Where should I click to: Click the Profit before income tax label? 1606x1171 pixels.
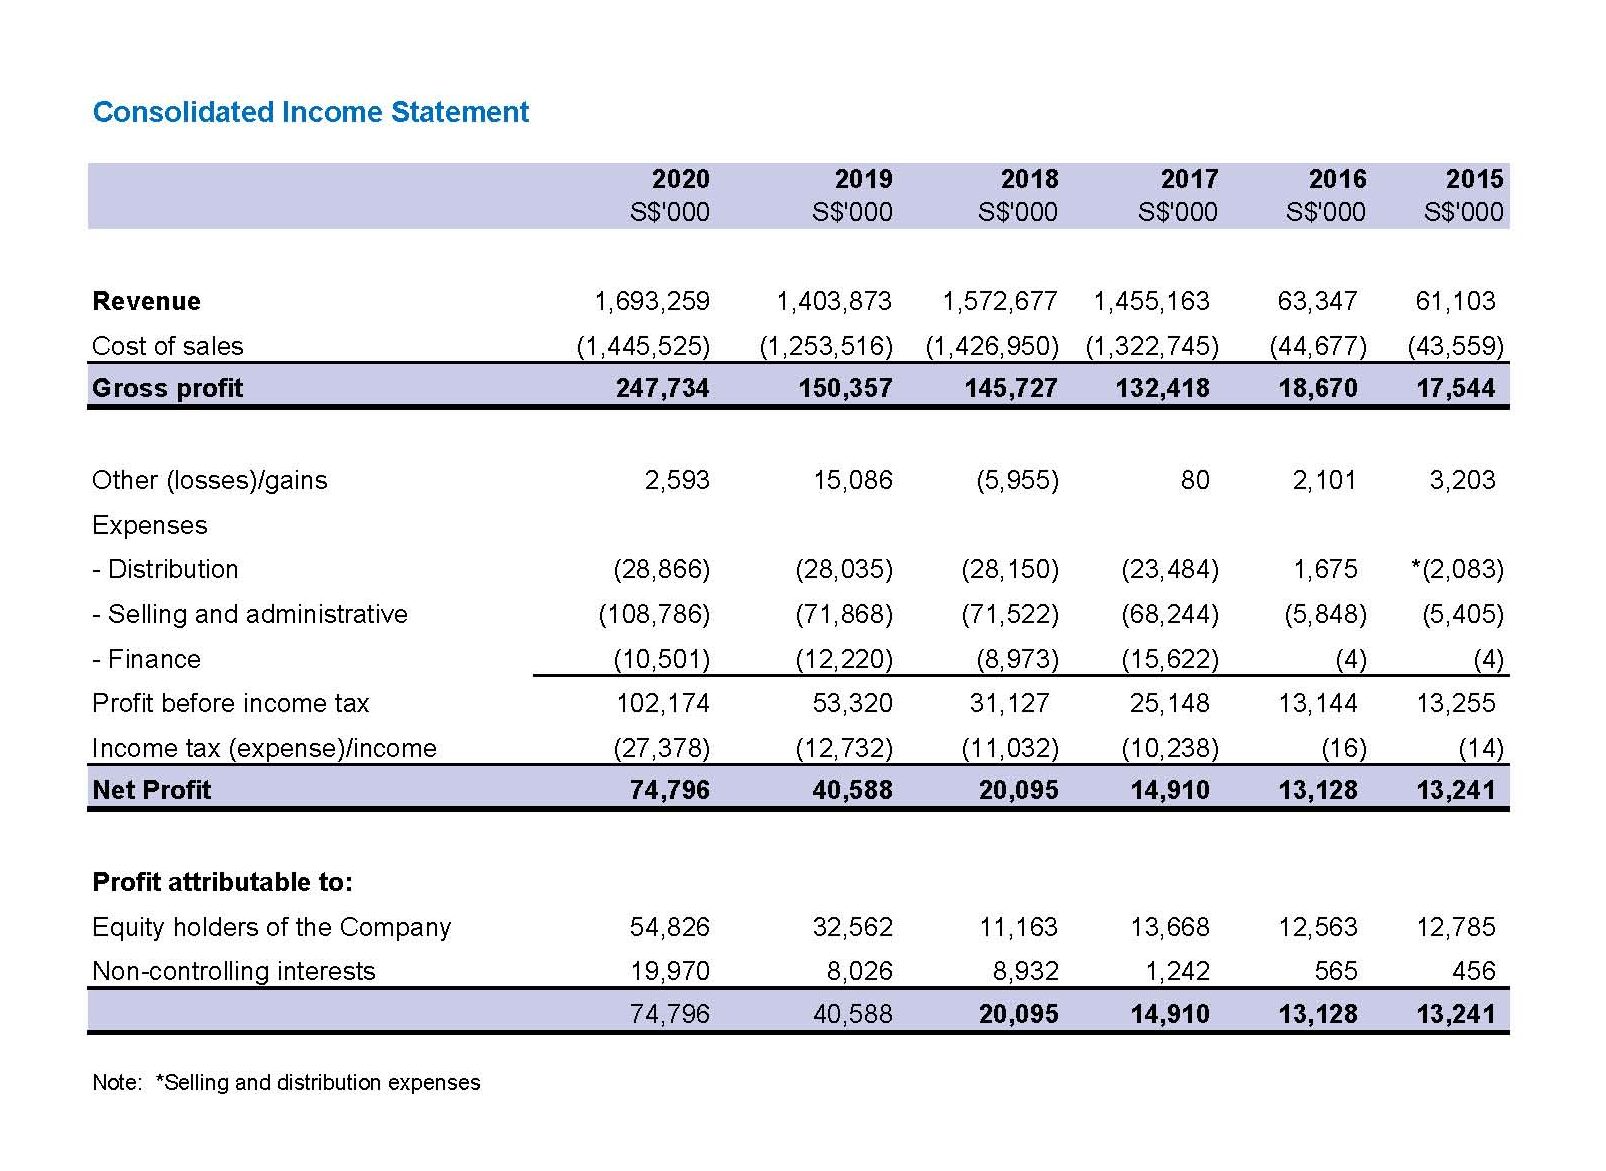point(230,703)
